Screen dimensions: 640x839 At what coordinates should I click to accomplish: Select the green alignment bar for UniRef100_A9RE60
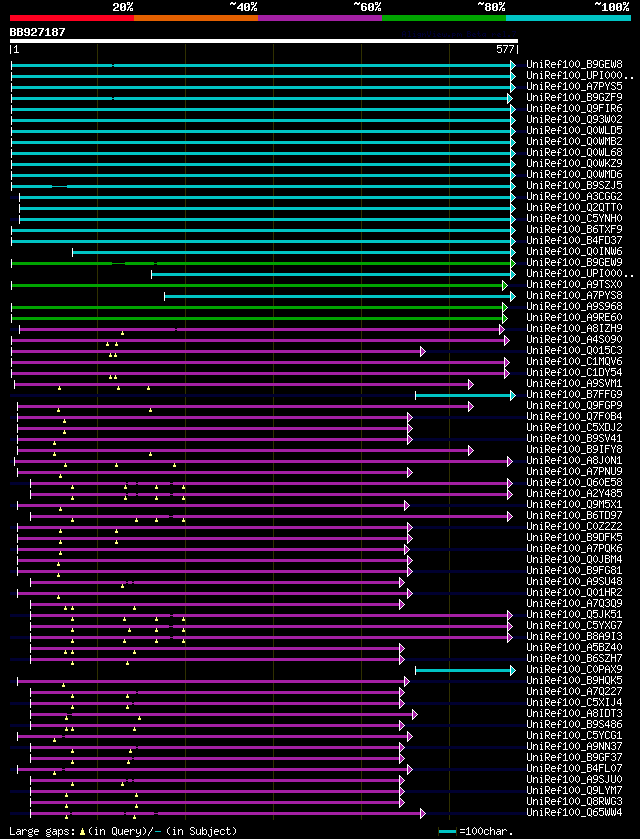click(257, 318)
